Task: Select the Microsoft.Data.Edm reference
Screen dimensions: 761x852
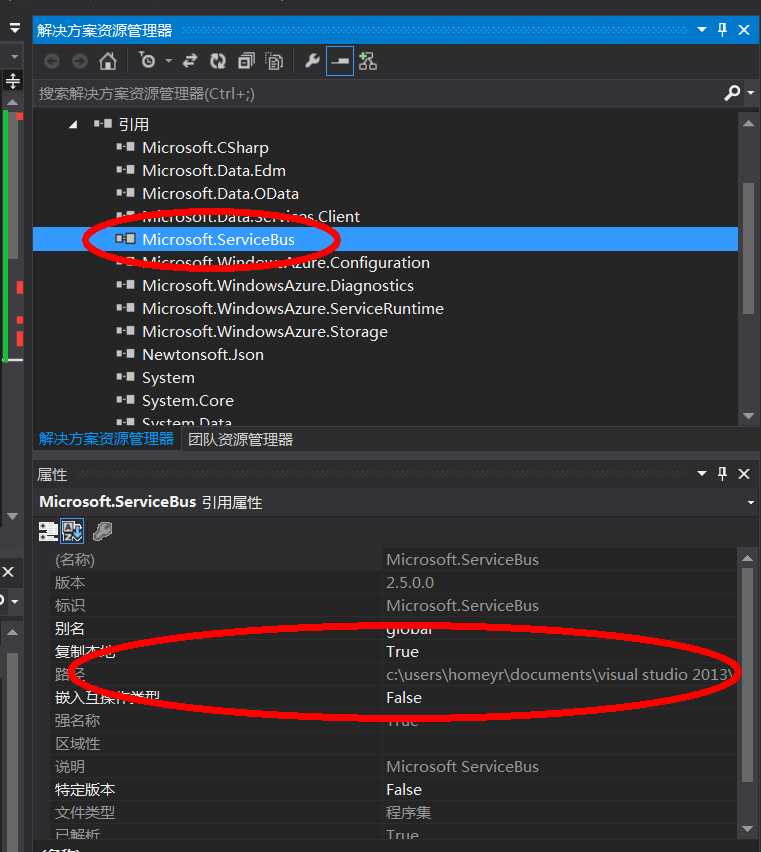Action: pyautogui.click(x=214, y=171)
